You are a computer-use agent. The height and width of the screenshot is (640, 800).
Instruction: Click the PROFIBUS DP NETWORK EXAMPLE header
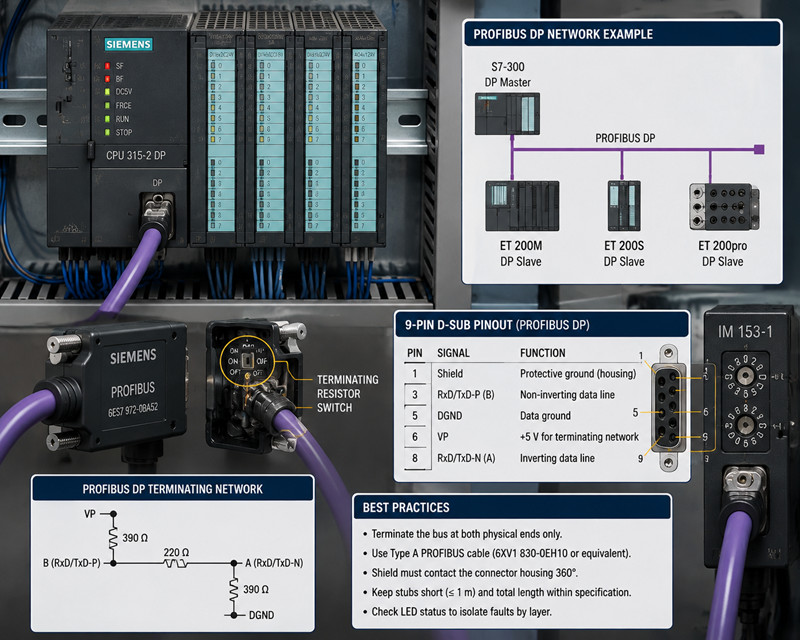622,34
